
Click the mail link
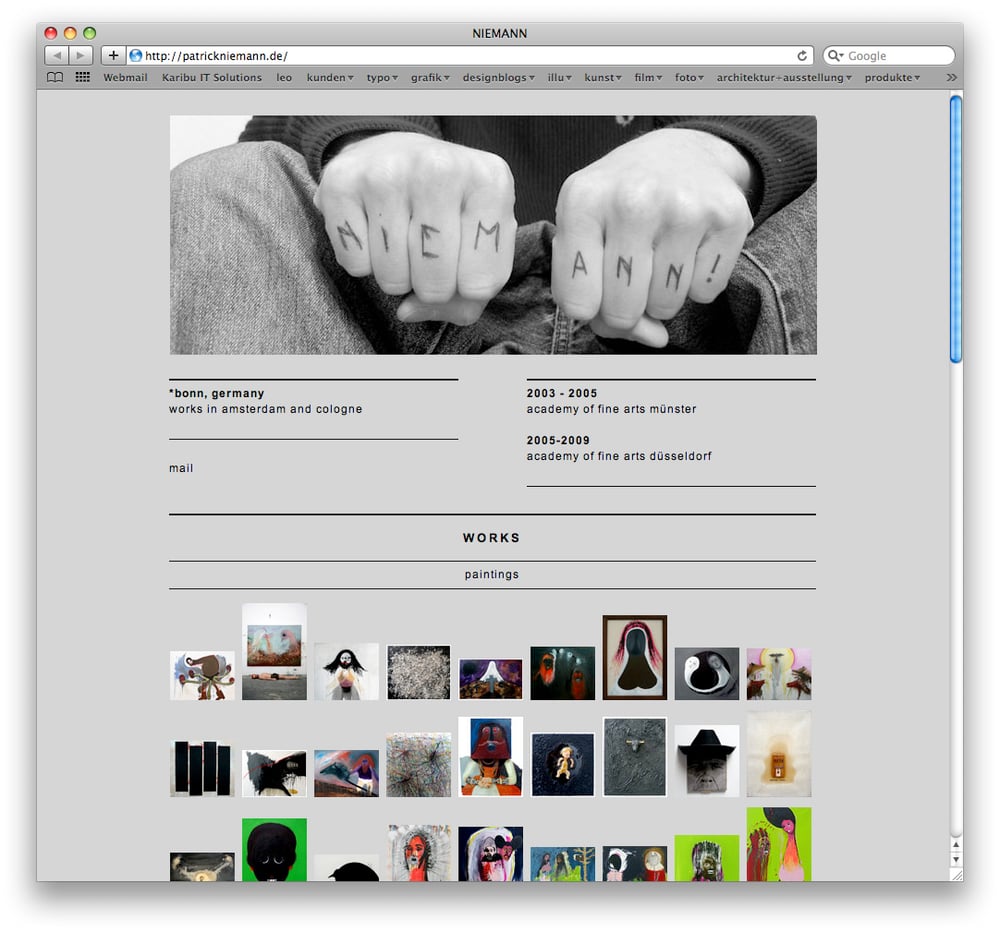[181, 468]
